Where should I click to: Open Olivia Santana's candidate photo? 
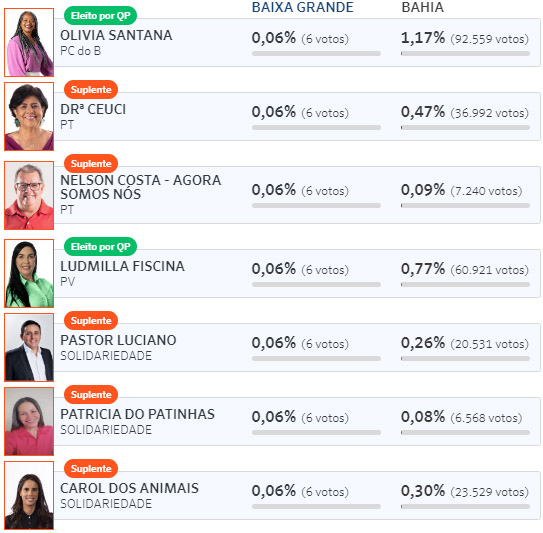[29, 42]
